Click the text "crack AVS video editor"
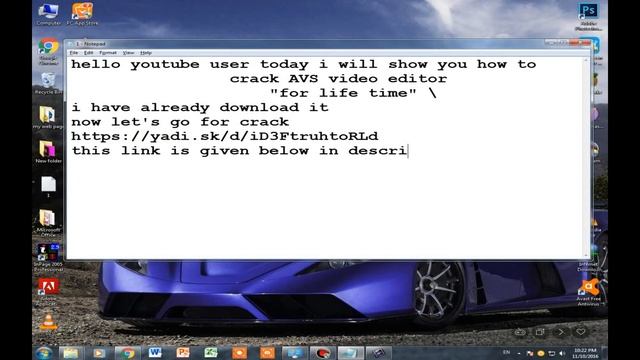This screenshot has width=640, height=360. (338, 78)
